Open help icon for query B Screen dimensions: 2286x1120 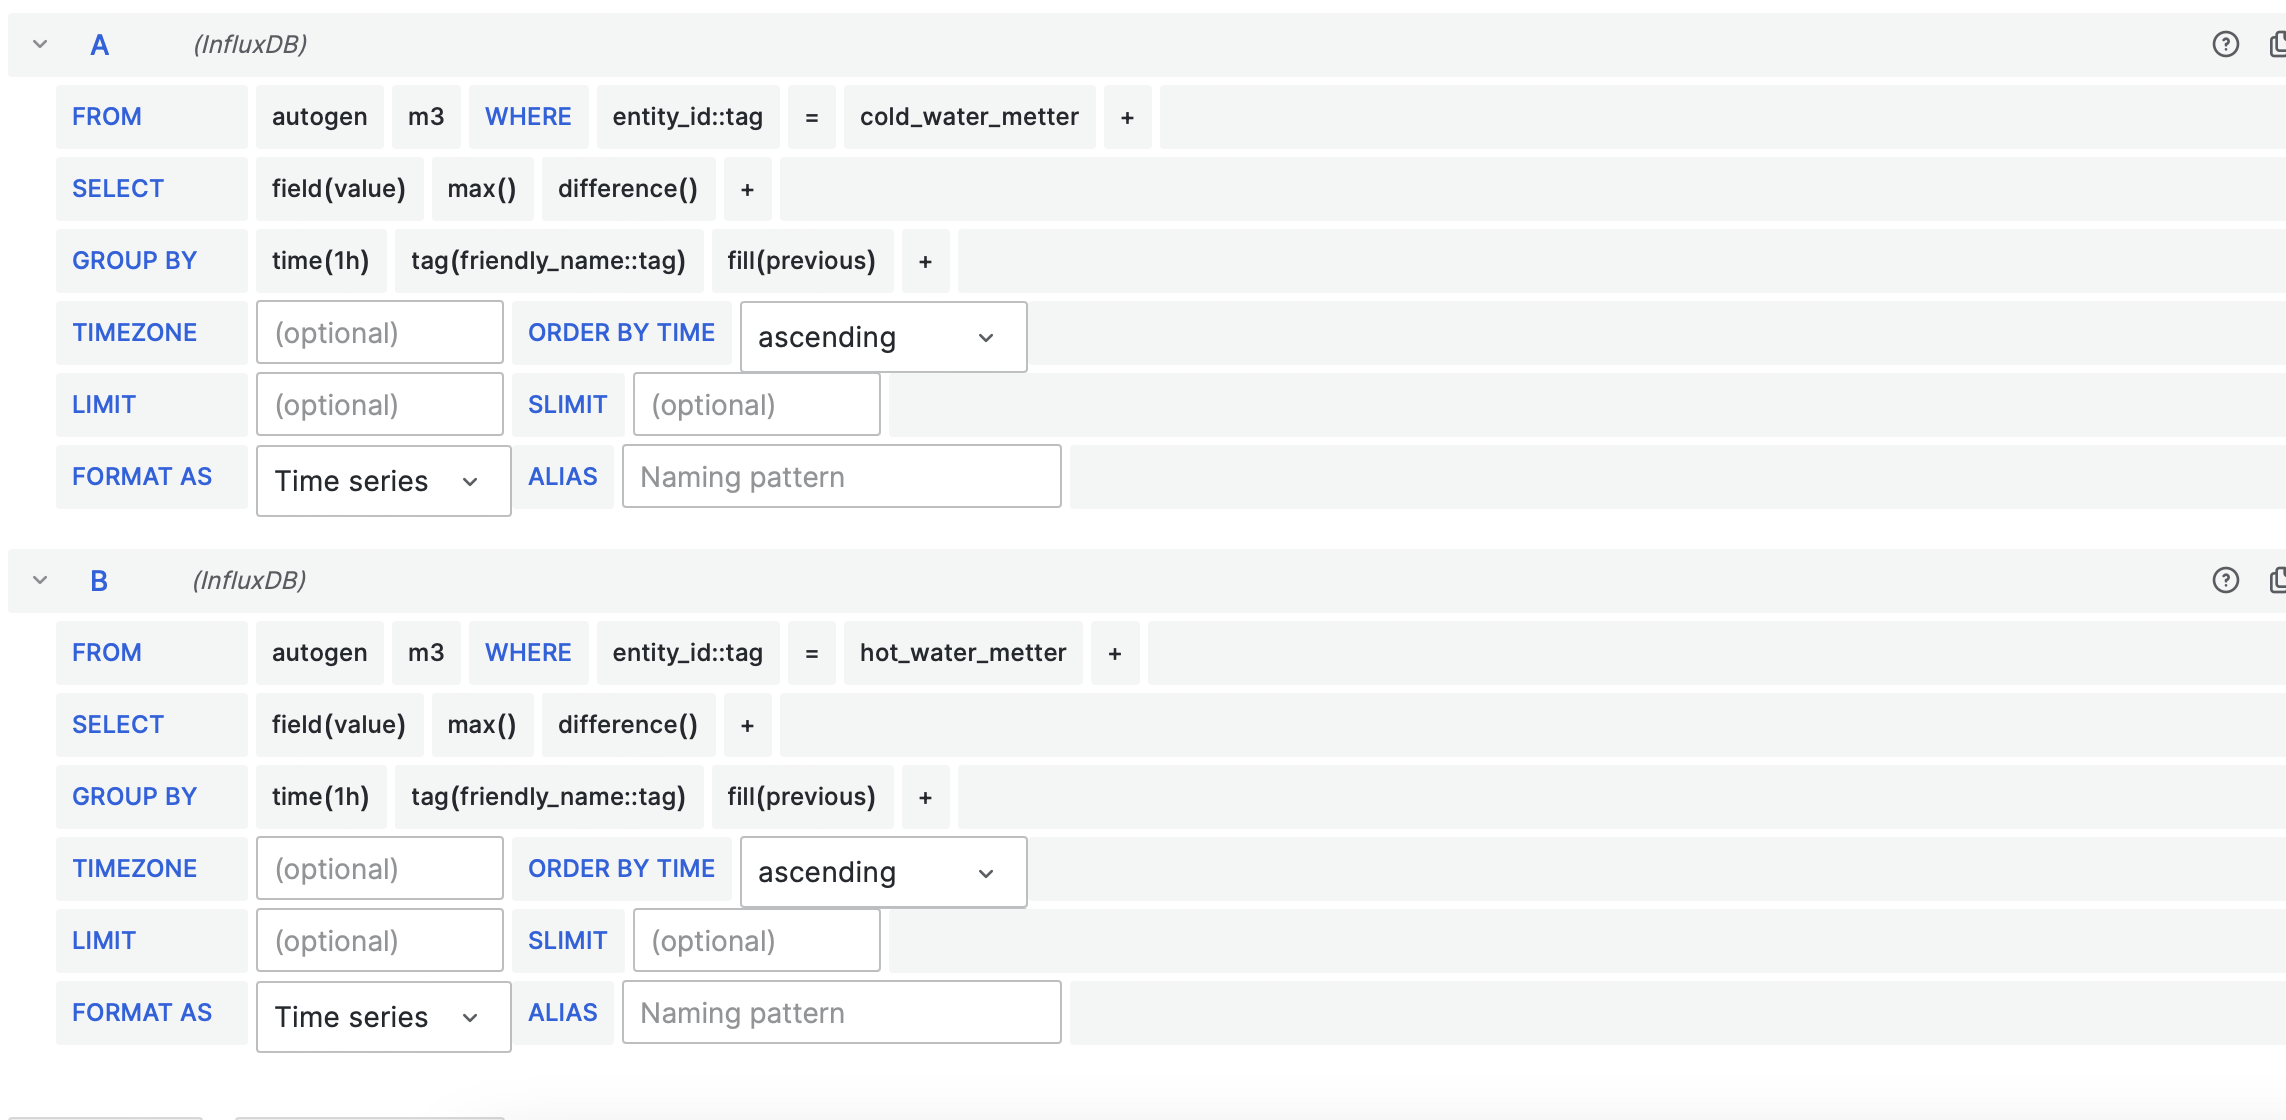tap(2225, 580)
